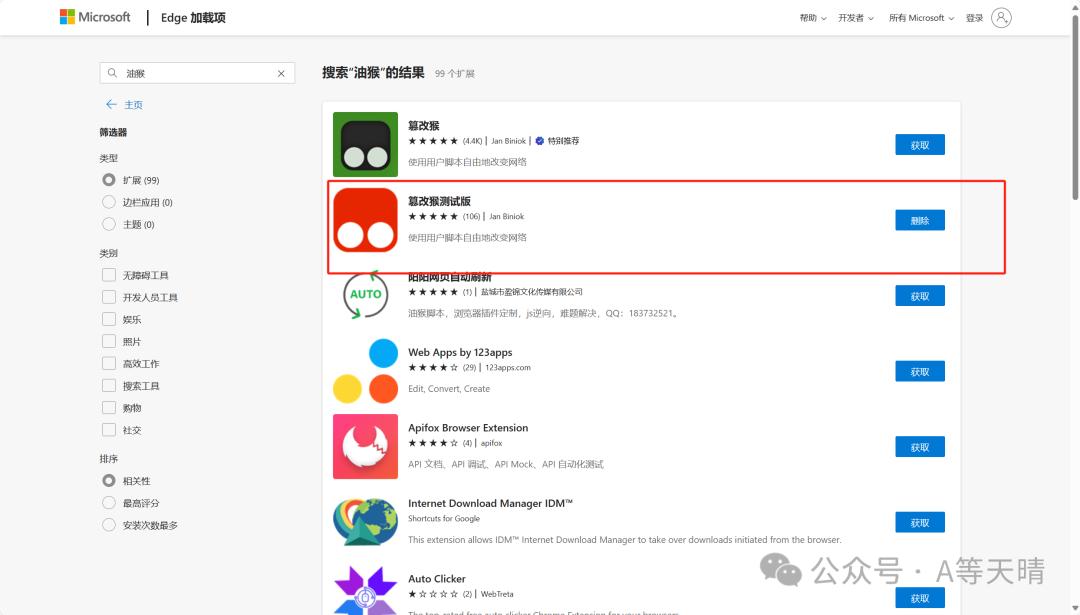Check the 购物 category
This screenshot has height=615, width=1080.
(x=109, y=408)
